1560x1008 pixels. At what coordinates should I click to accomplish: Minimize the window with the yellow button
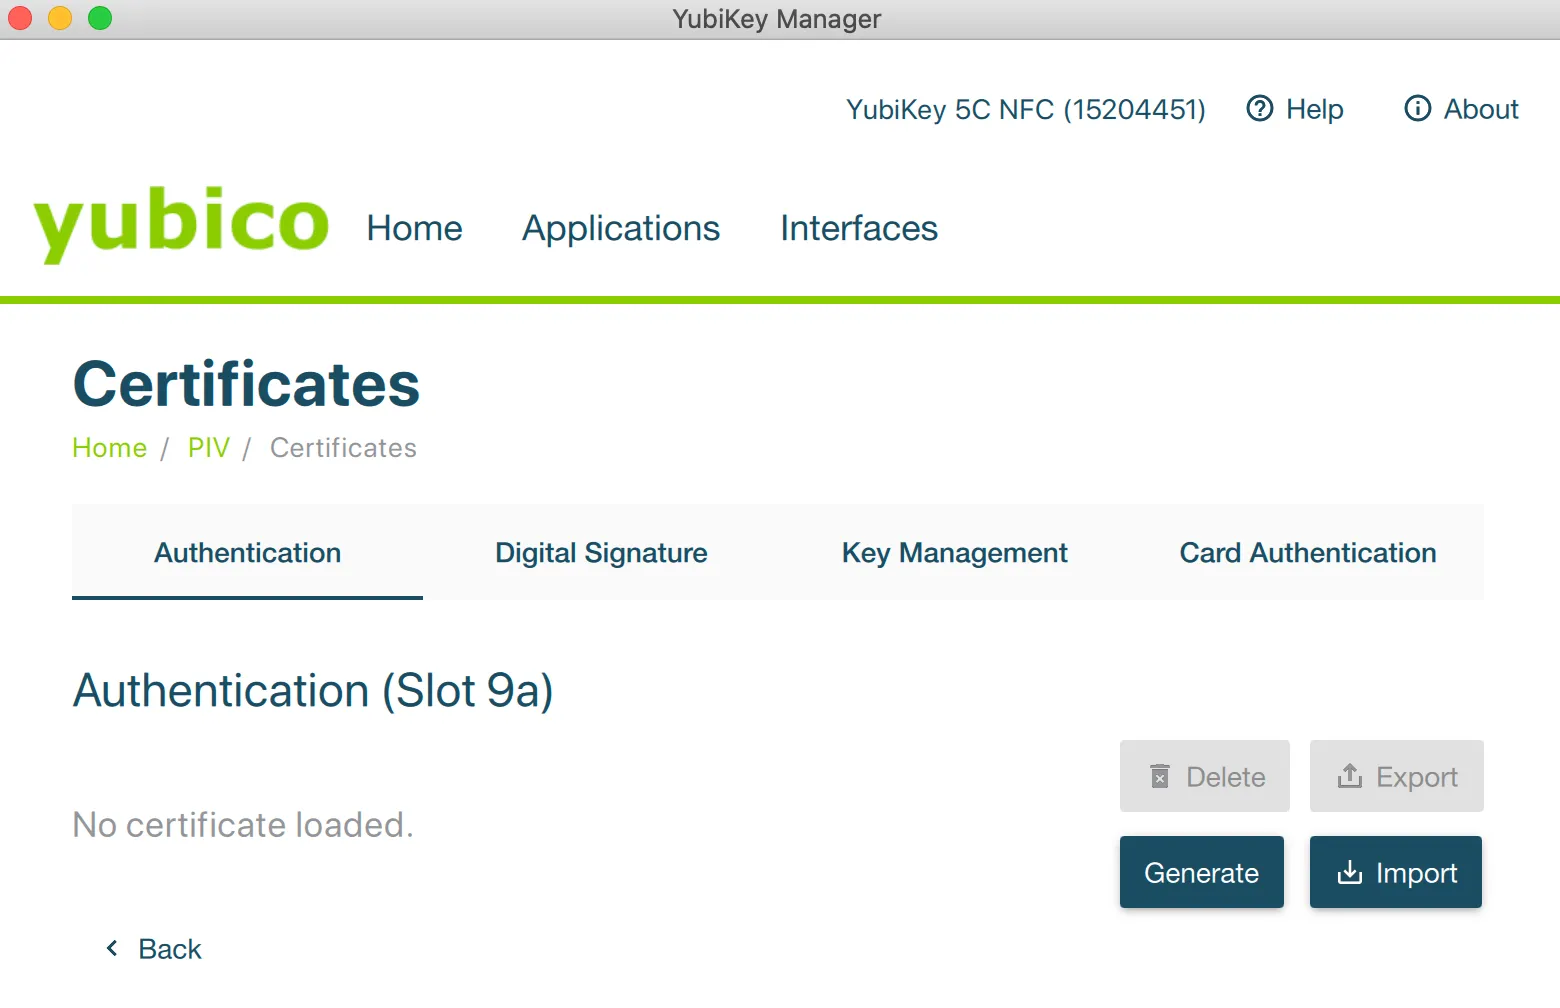60,18
